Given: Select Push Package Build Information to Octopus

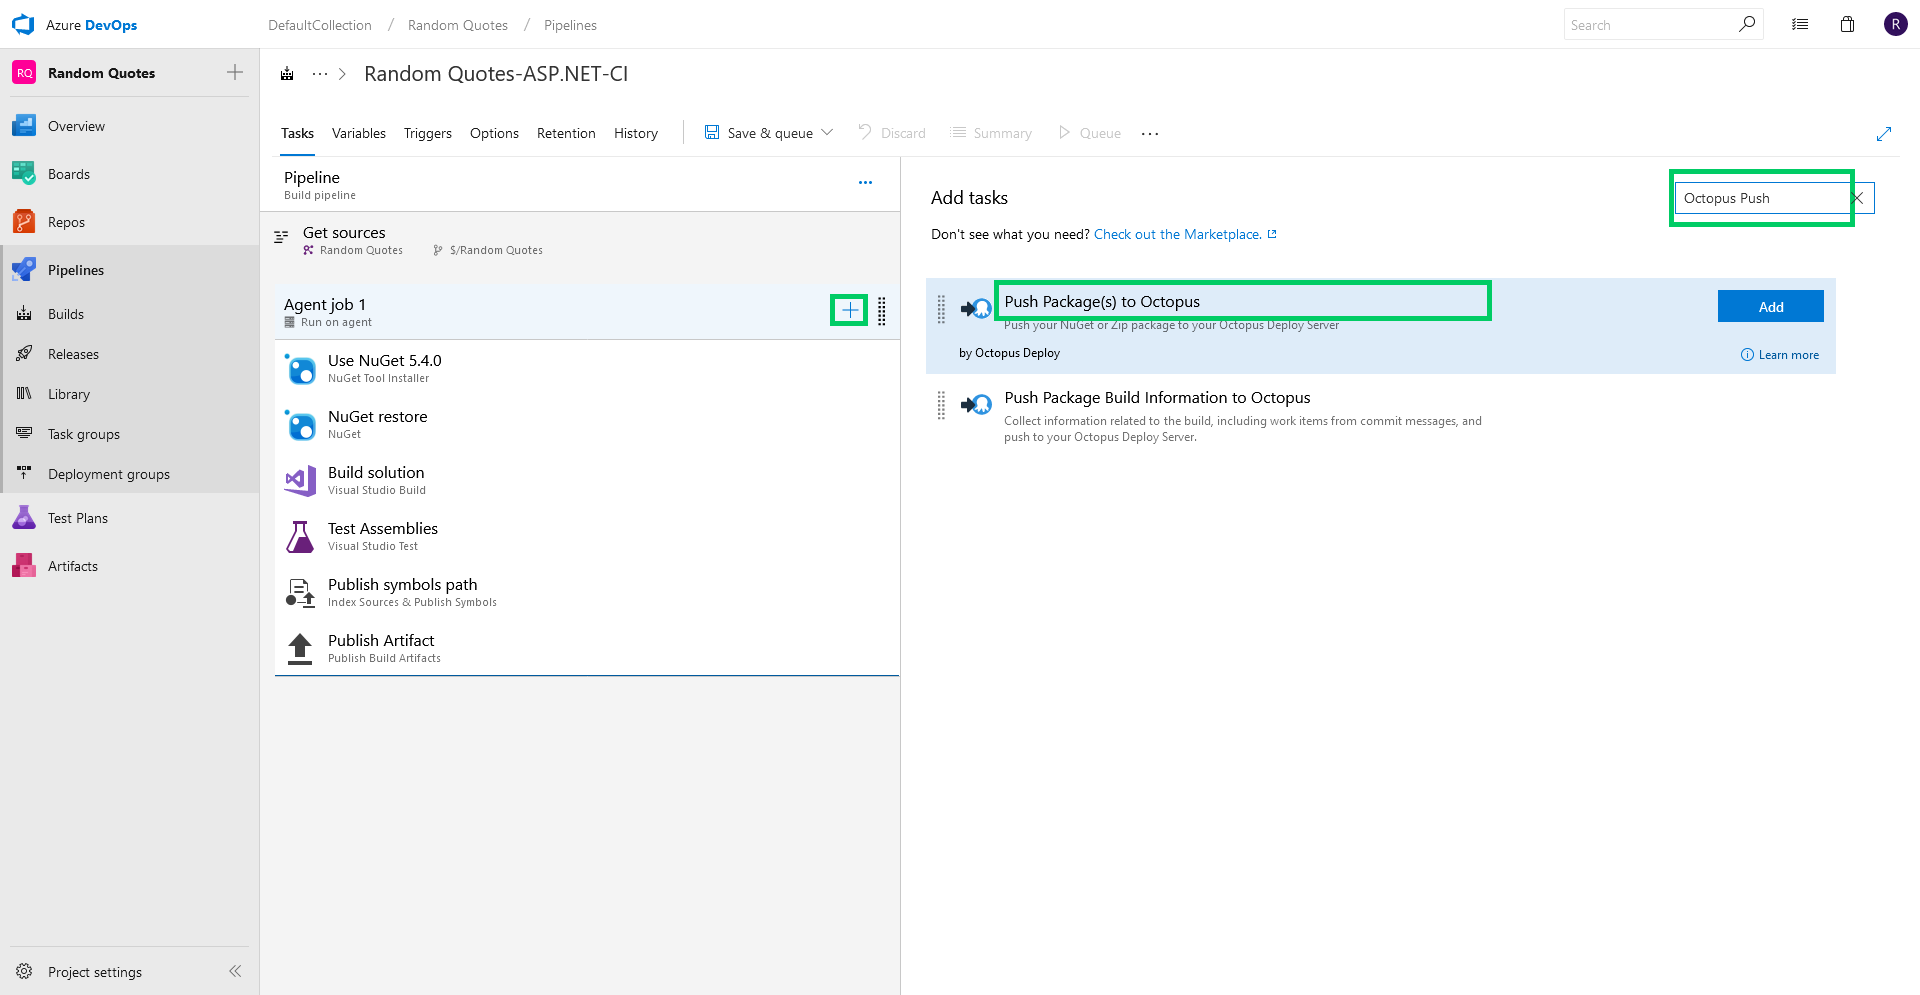Looking at the screenshot, I should pos(1380,416).
